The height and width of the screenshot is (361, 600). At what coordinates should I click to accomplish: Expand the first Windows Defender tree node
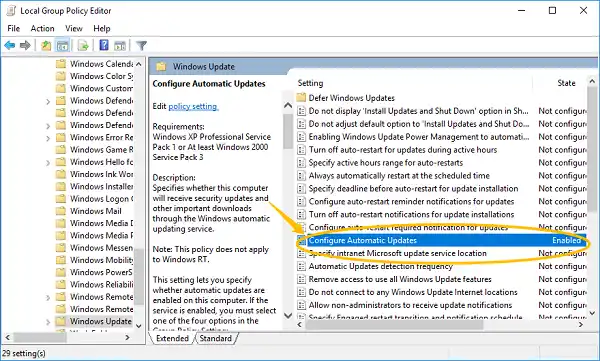point(48,101)
